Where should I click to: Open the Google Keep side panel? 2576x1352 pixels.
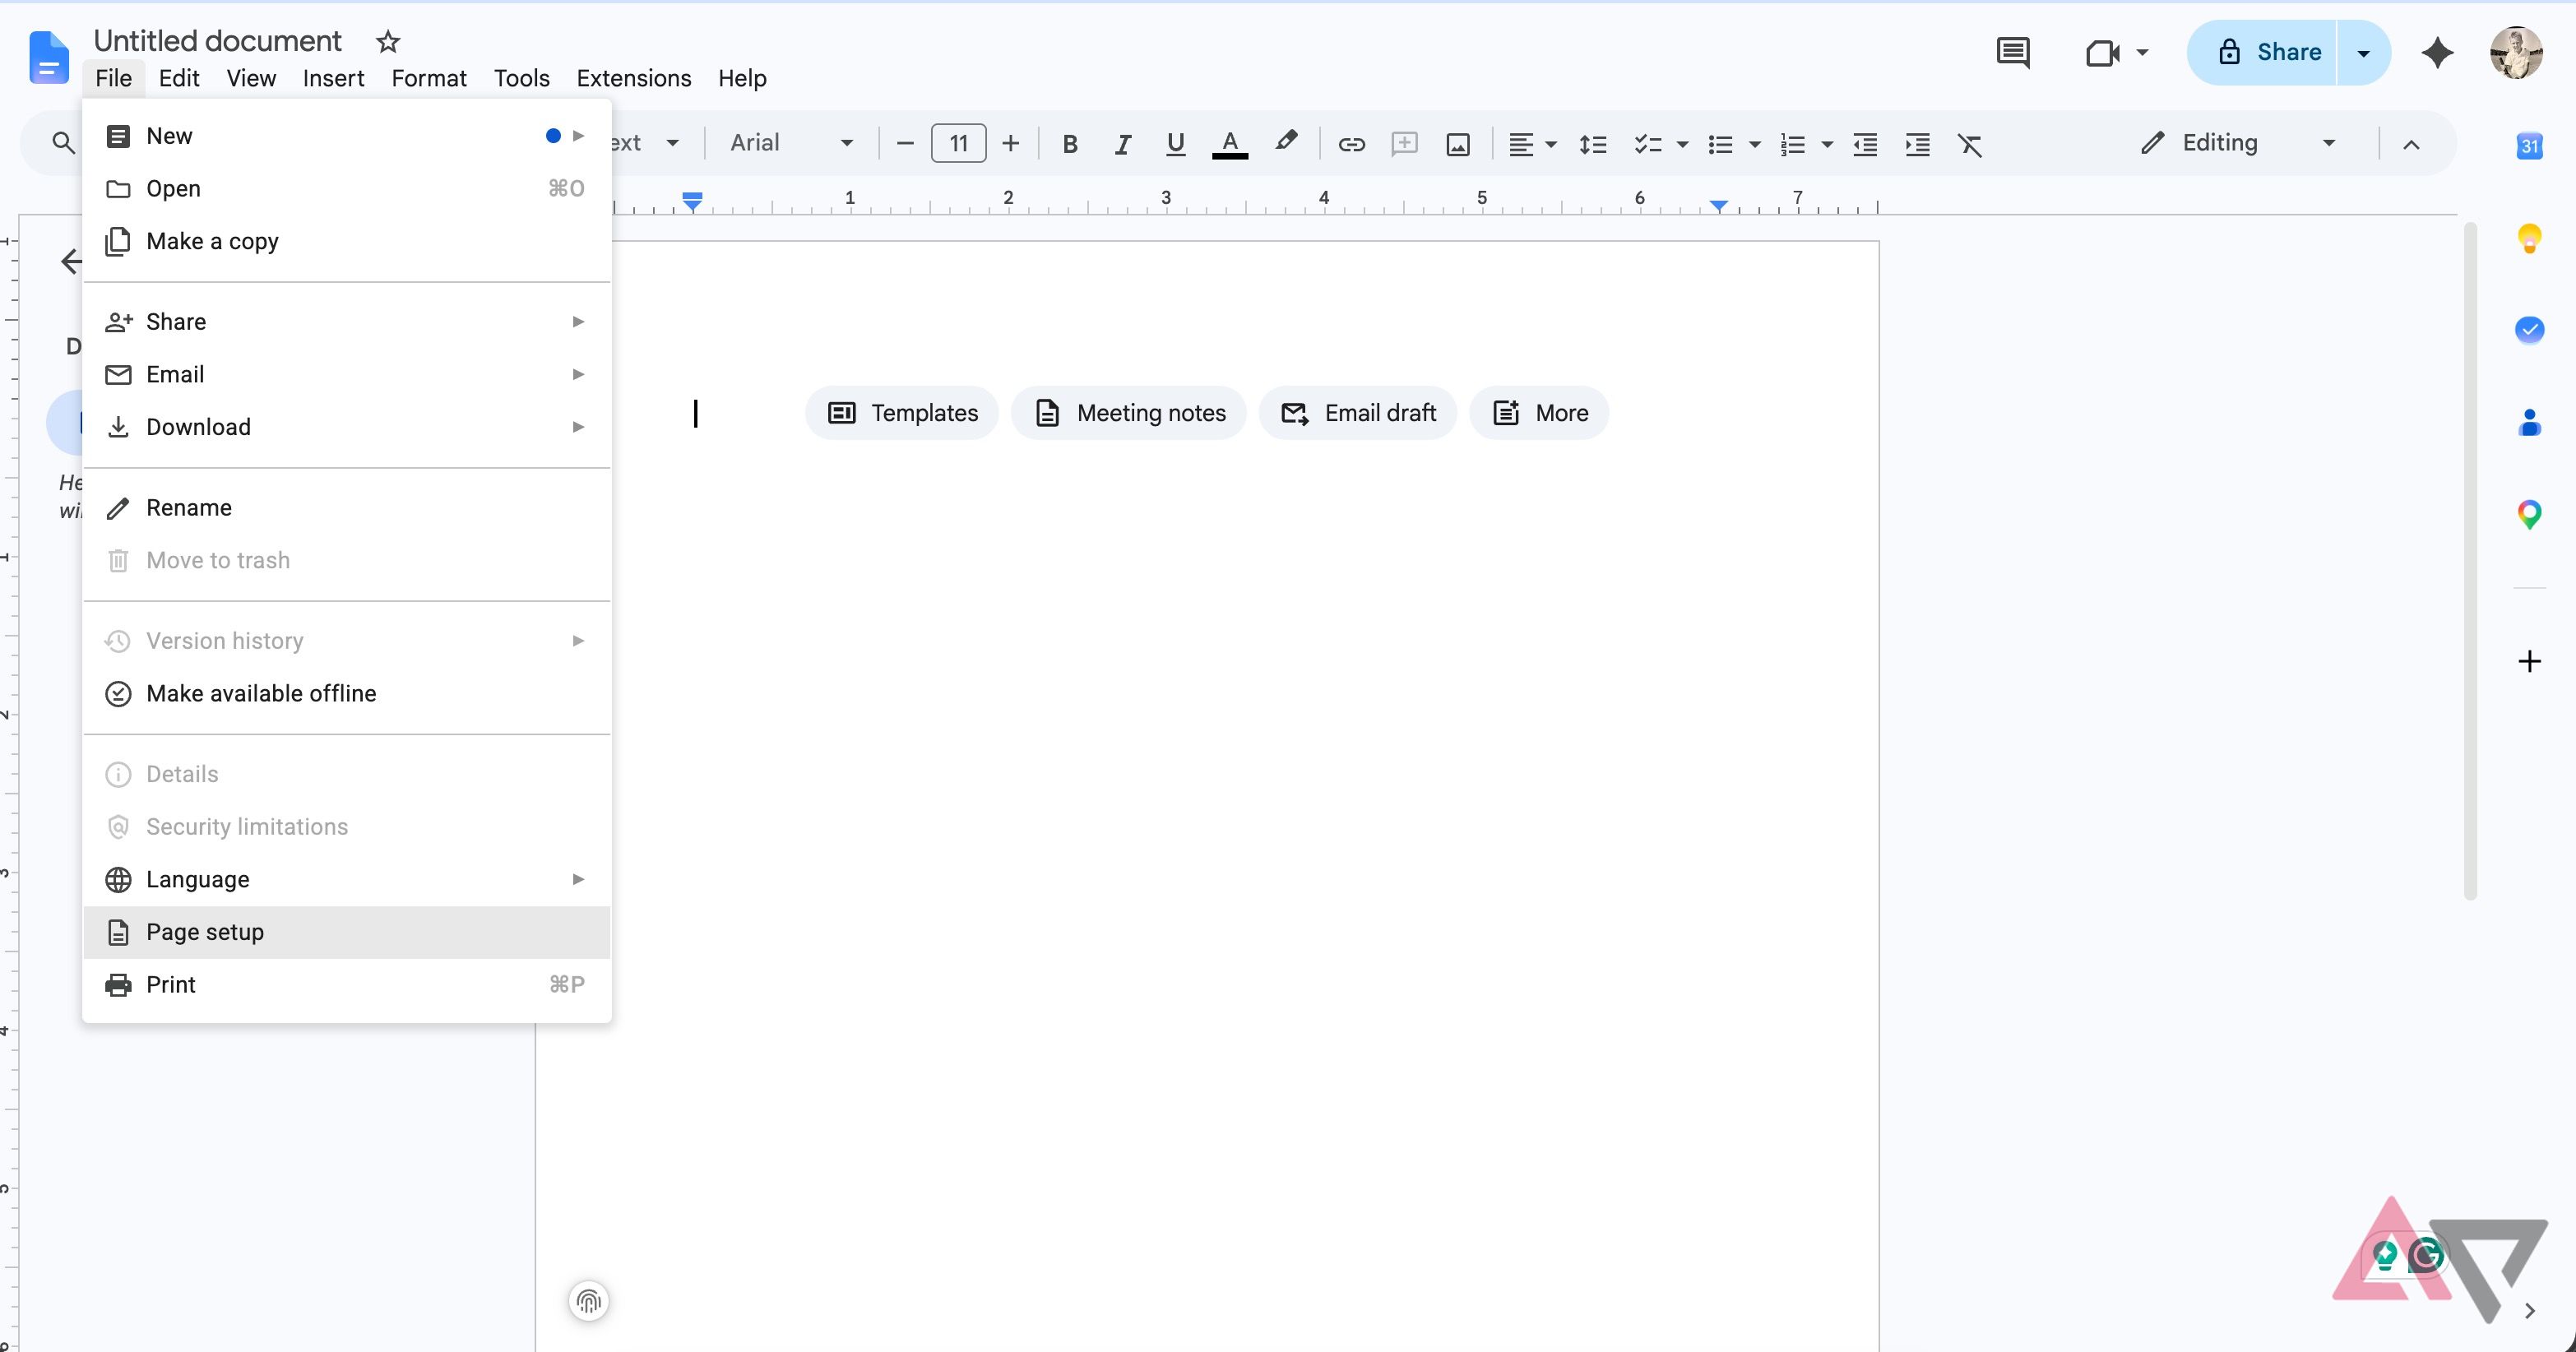[2529, 238]
